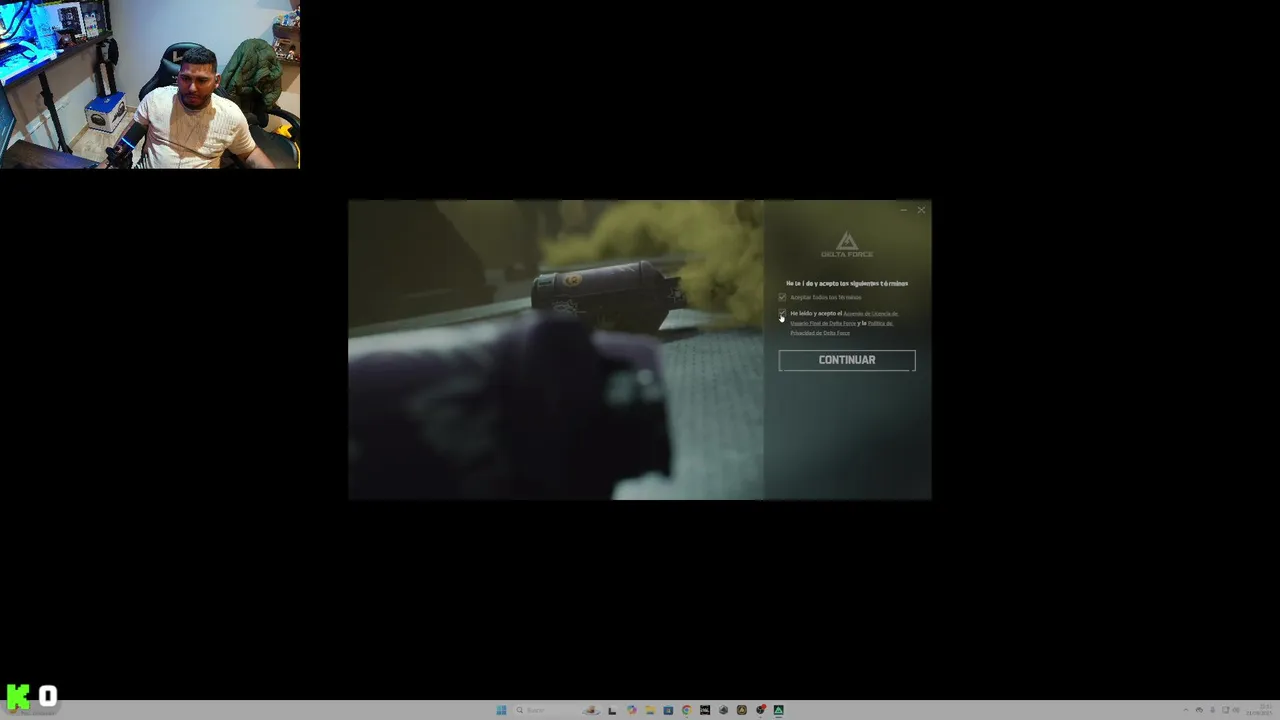Open File Explorer from the taskbar

650,710
